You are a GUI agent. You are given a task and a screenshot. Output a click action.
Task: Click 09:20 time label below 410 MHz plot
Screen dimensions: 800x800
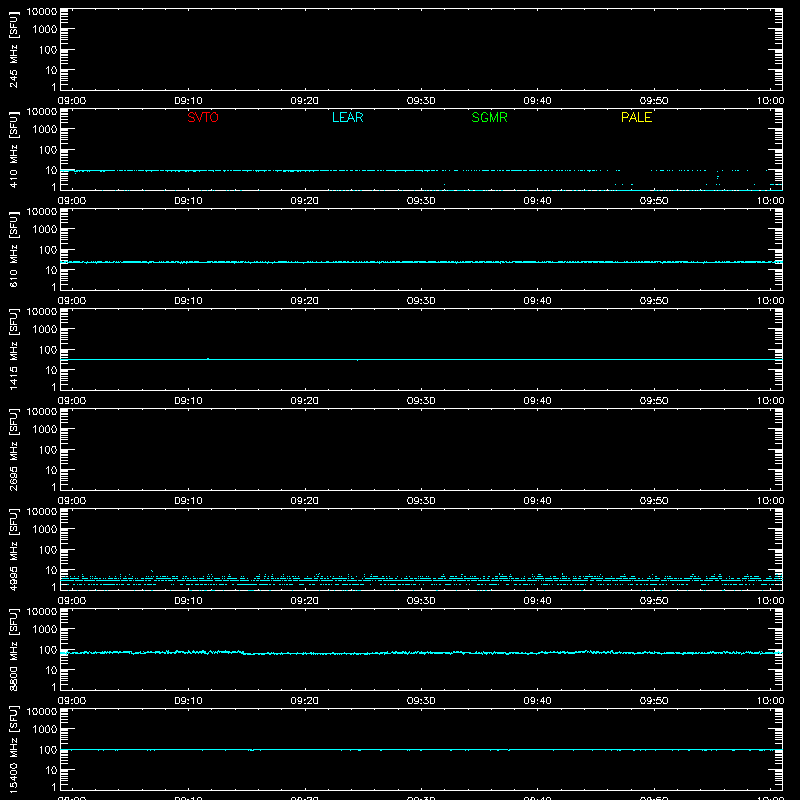[305, 201]
